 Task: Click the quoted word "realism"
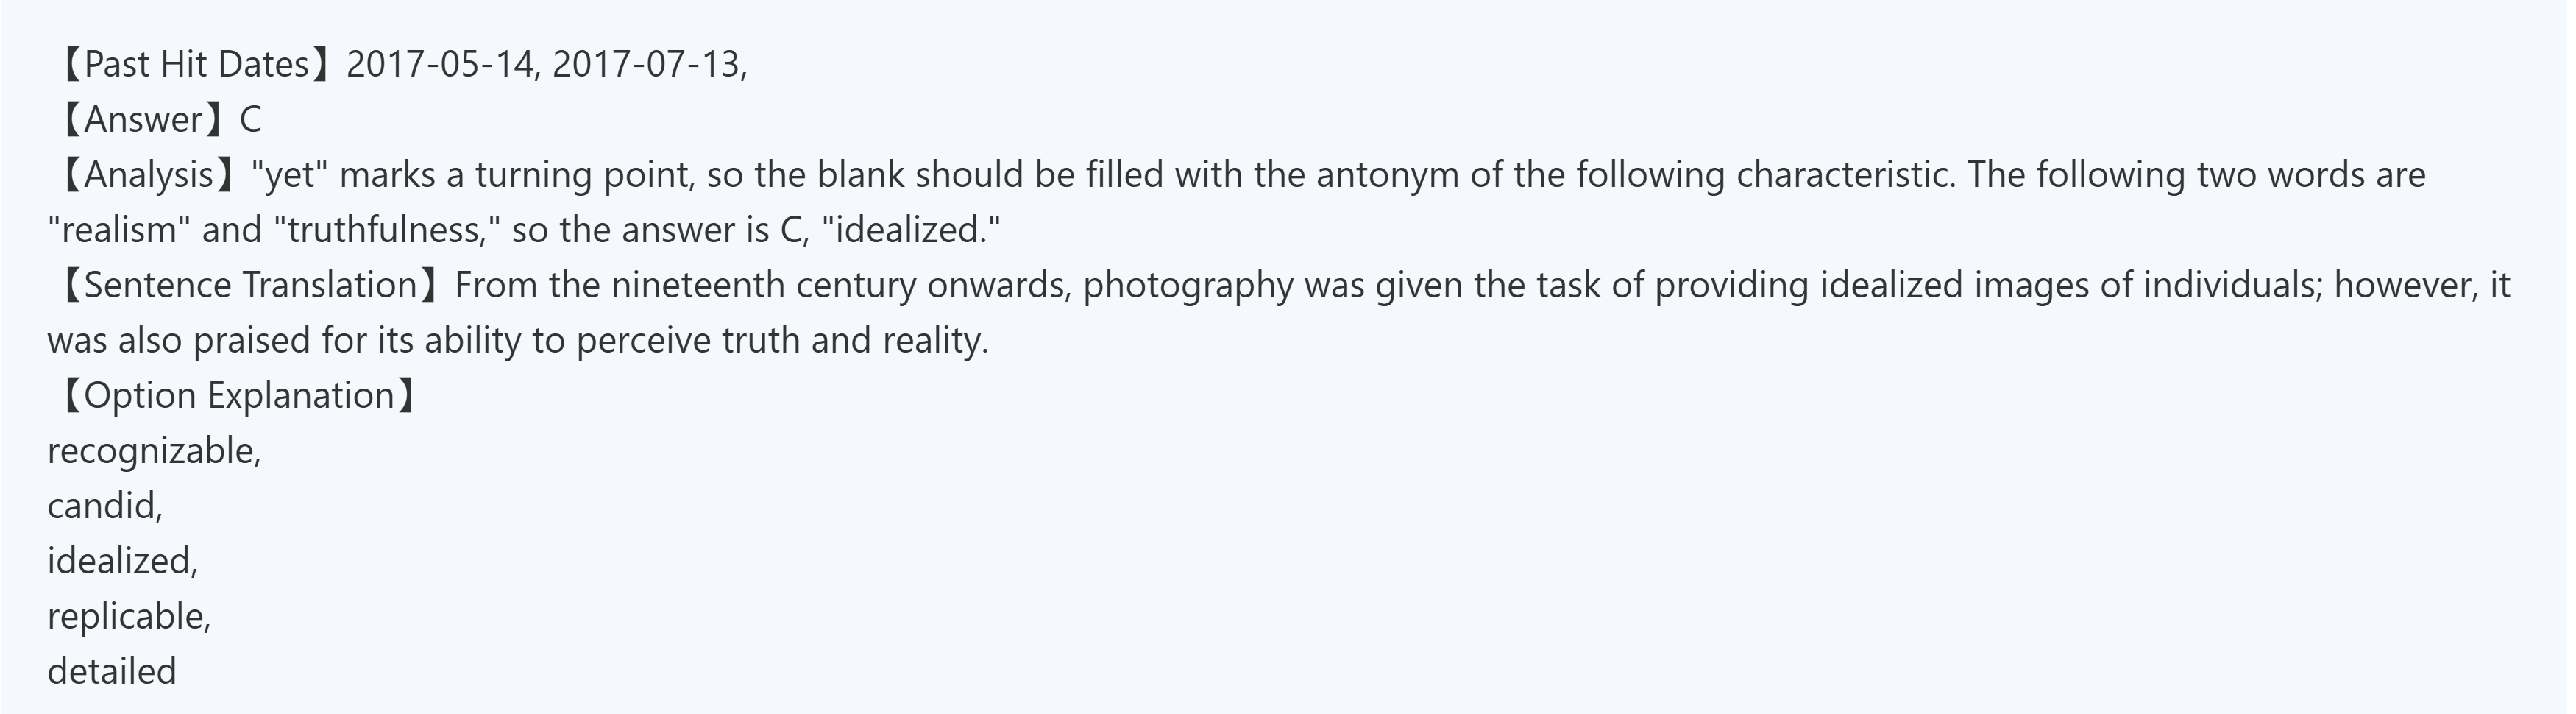(119, 230)
